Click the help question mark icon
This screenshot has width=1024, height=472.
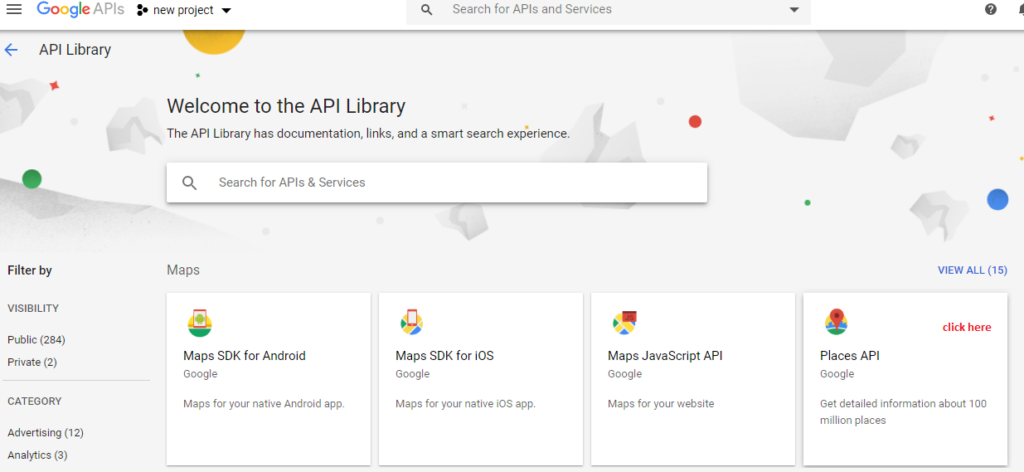991,9
